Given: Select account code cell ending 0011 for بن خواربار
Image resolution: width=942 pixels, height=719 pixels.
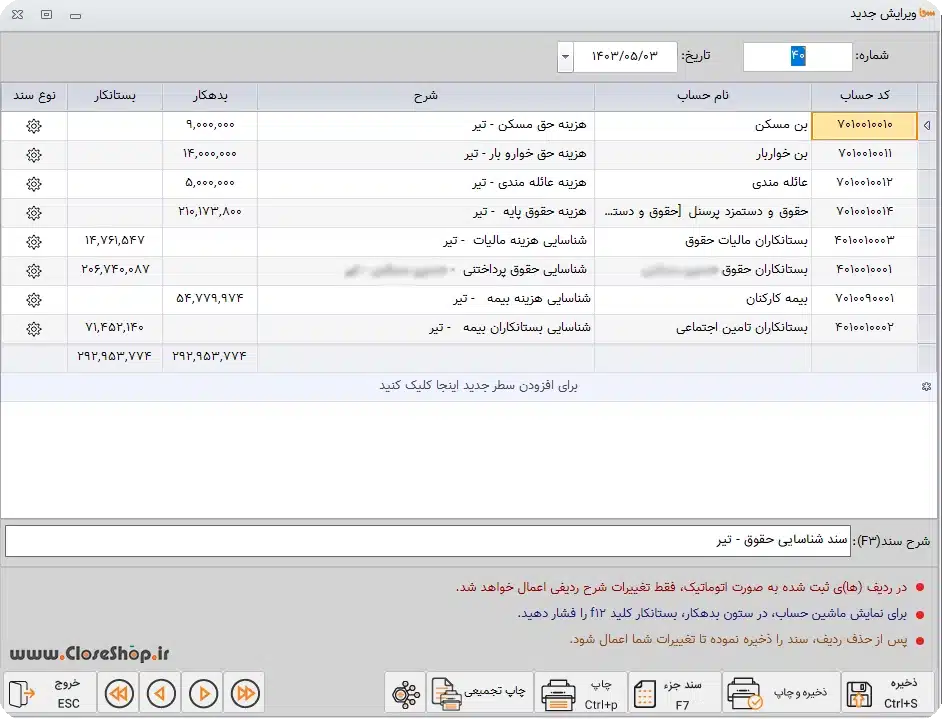Looking at the screenshot, I should (865, 154).
